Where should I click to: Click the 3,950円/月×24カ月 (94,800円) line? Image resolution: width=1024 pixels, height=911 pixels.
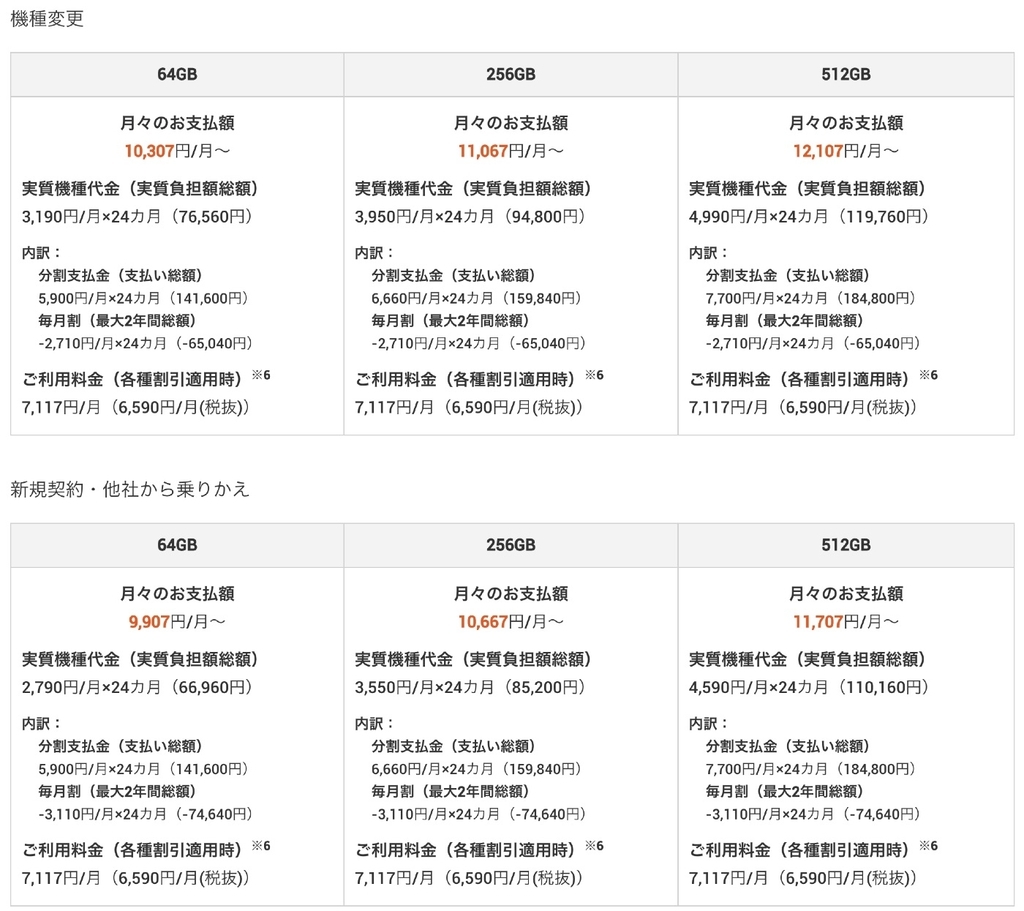click(471, 217)
